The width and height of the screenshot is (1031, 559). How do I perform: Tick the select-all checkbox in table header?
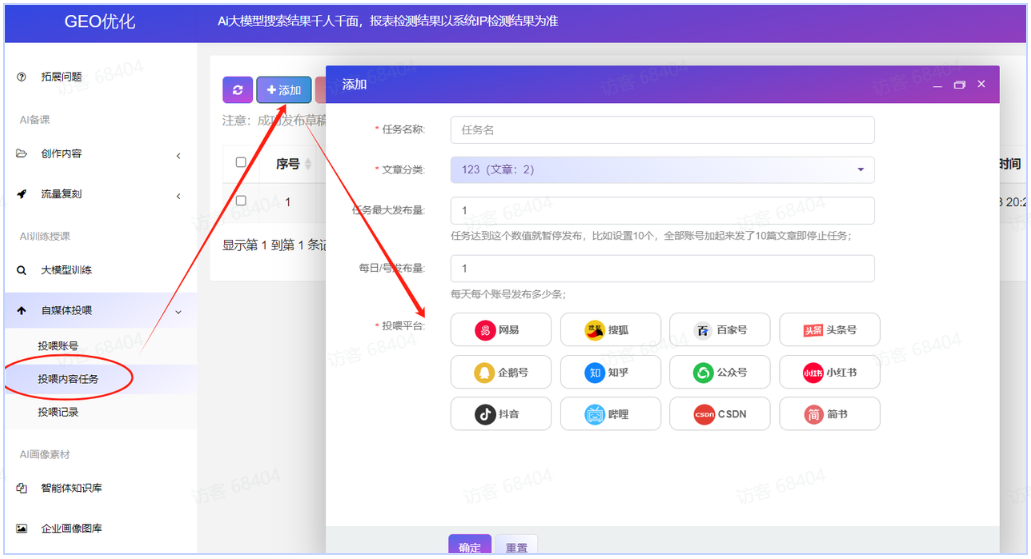coord(241,163)
